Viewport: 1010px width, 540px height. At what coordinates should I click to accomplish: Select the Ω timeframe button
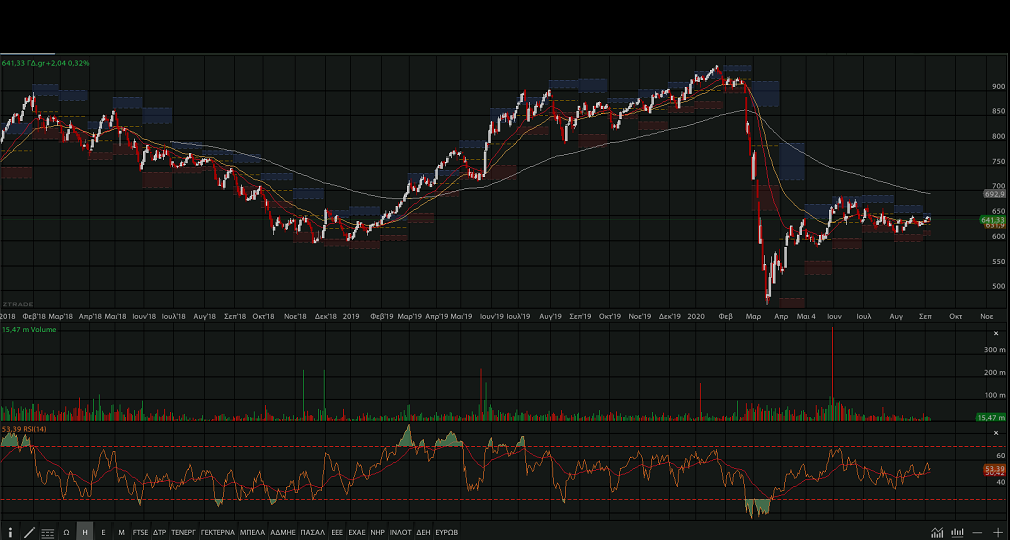tap(66, 532)
